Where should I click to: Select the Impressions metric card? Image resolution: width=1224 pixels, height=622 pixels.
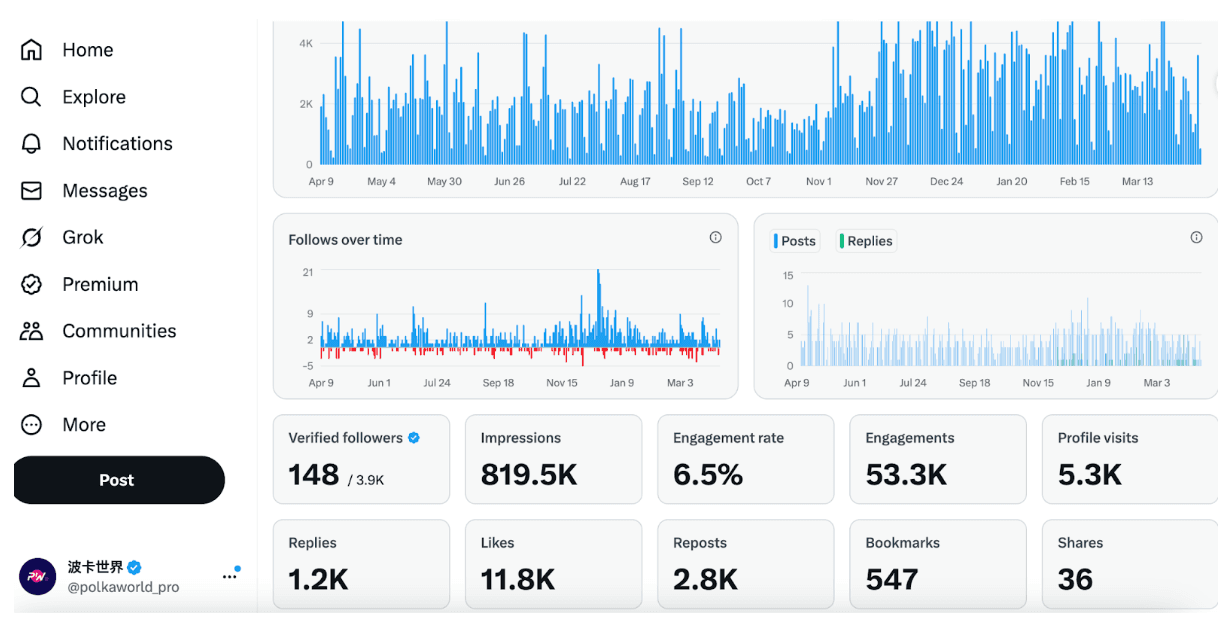[553, 459]
